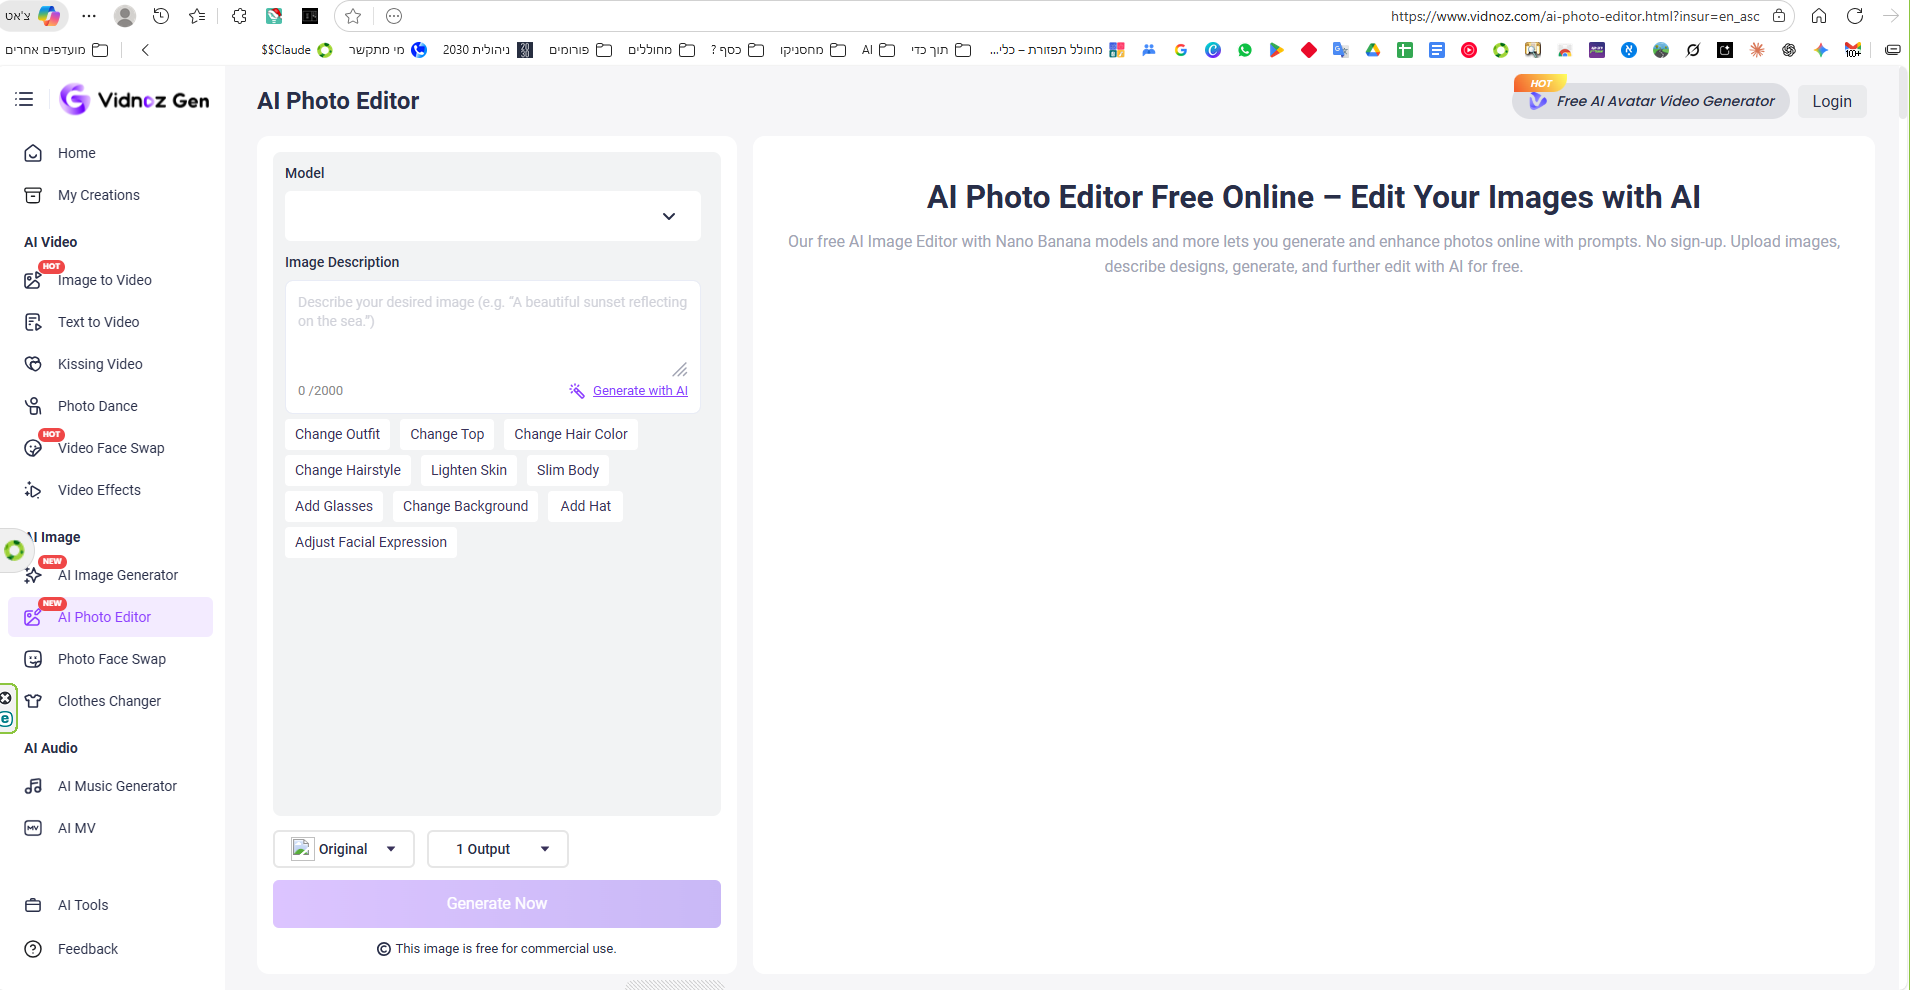Click the AI Music Generator note icon

(33, 786)
